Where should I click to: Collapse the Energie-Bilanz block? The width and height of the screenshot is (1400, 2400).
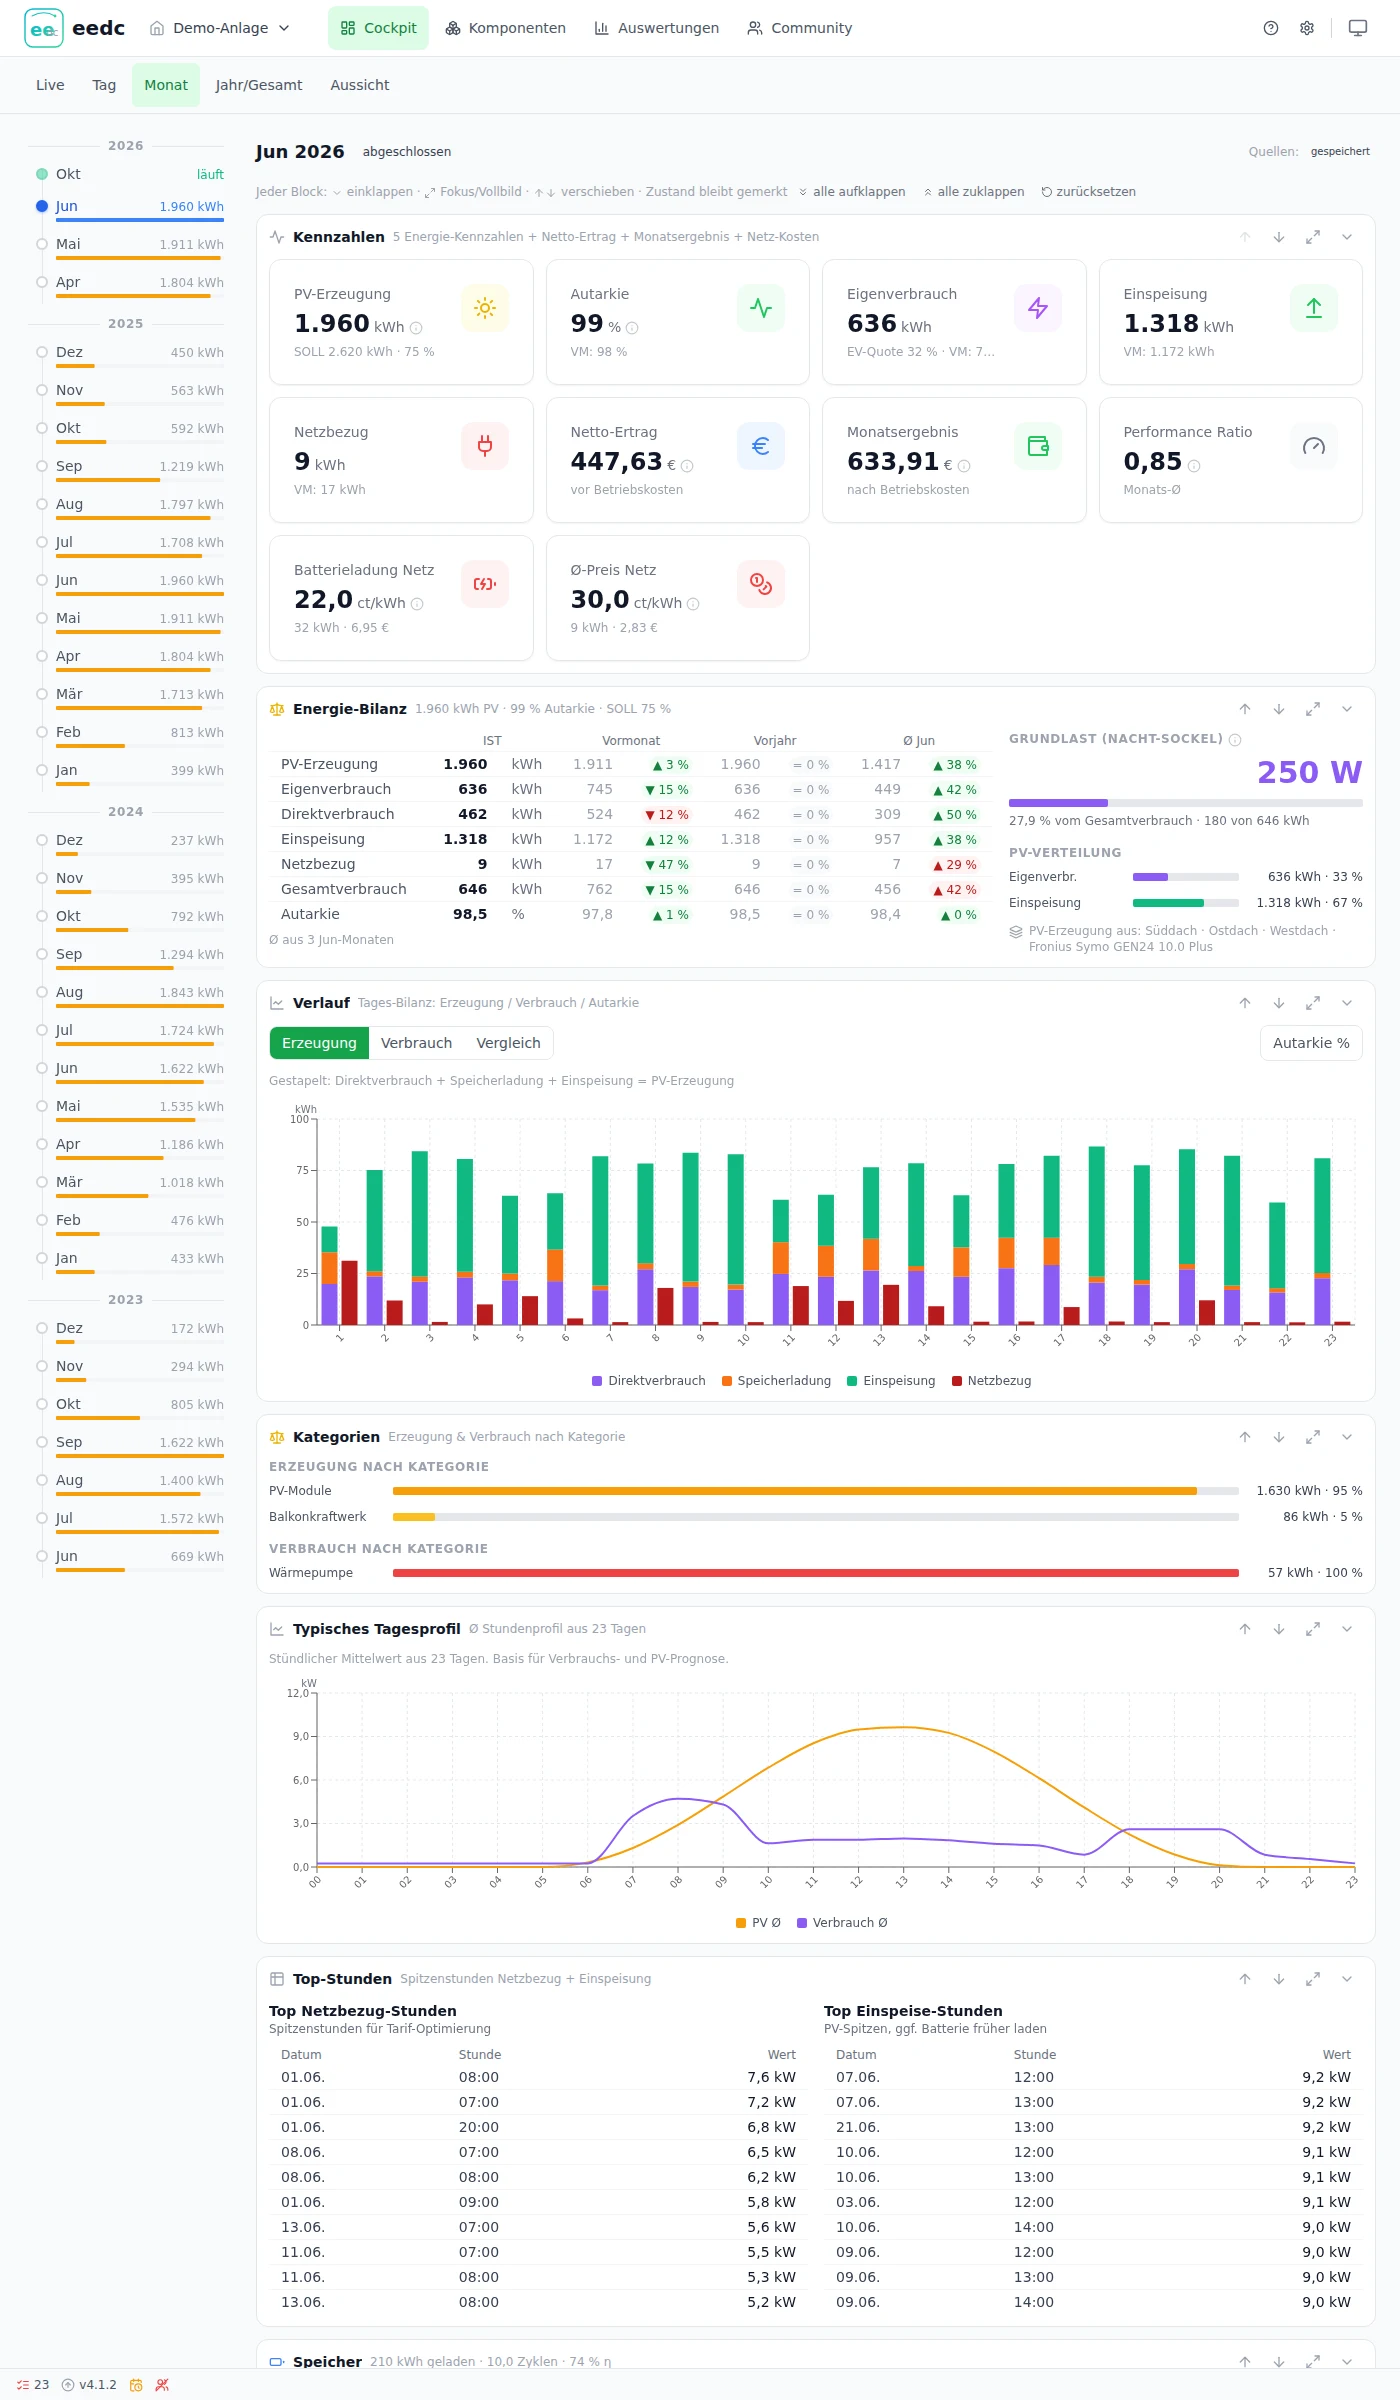click(1347, 709)
